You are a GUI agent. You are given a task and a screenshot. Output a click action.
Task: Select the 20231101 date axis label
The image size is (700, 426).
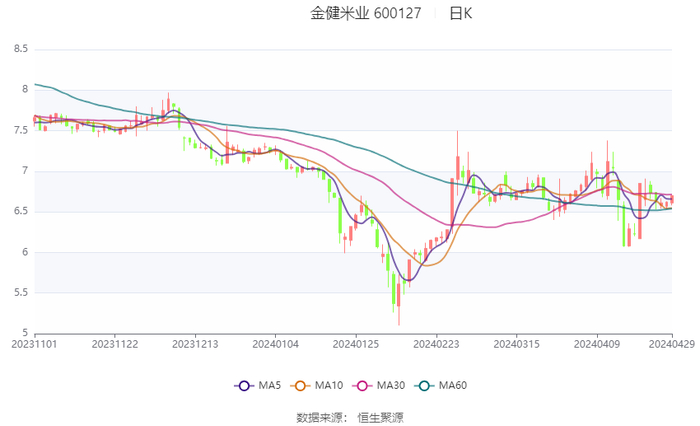pos(35,344)
